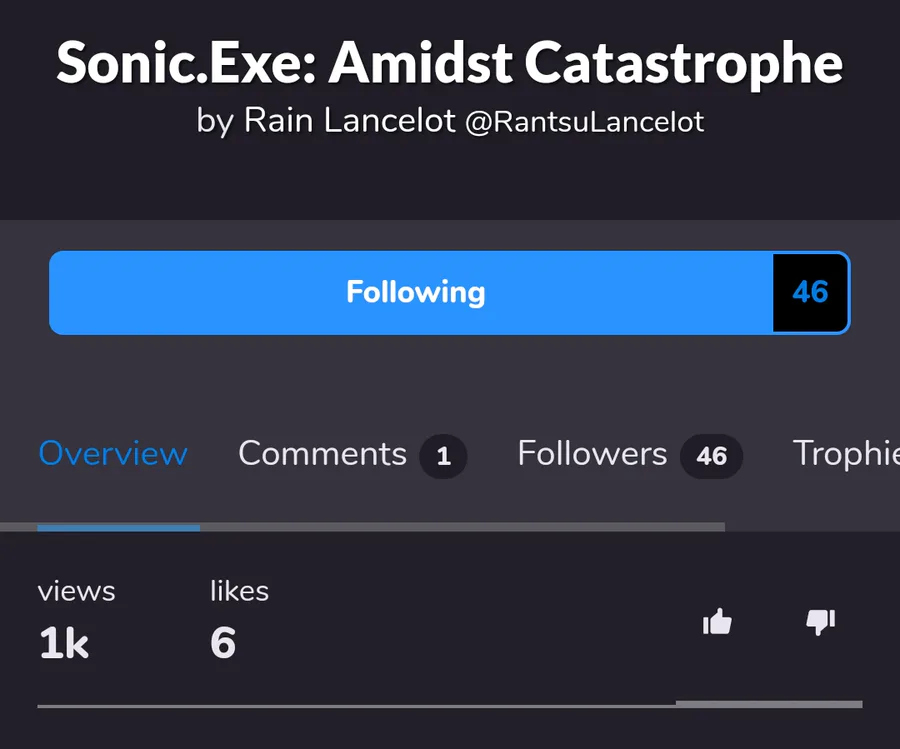Viewport: 900px width, 749px height.
Task: Click the 46 count on Following button
Action: click(810, 292)
